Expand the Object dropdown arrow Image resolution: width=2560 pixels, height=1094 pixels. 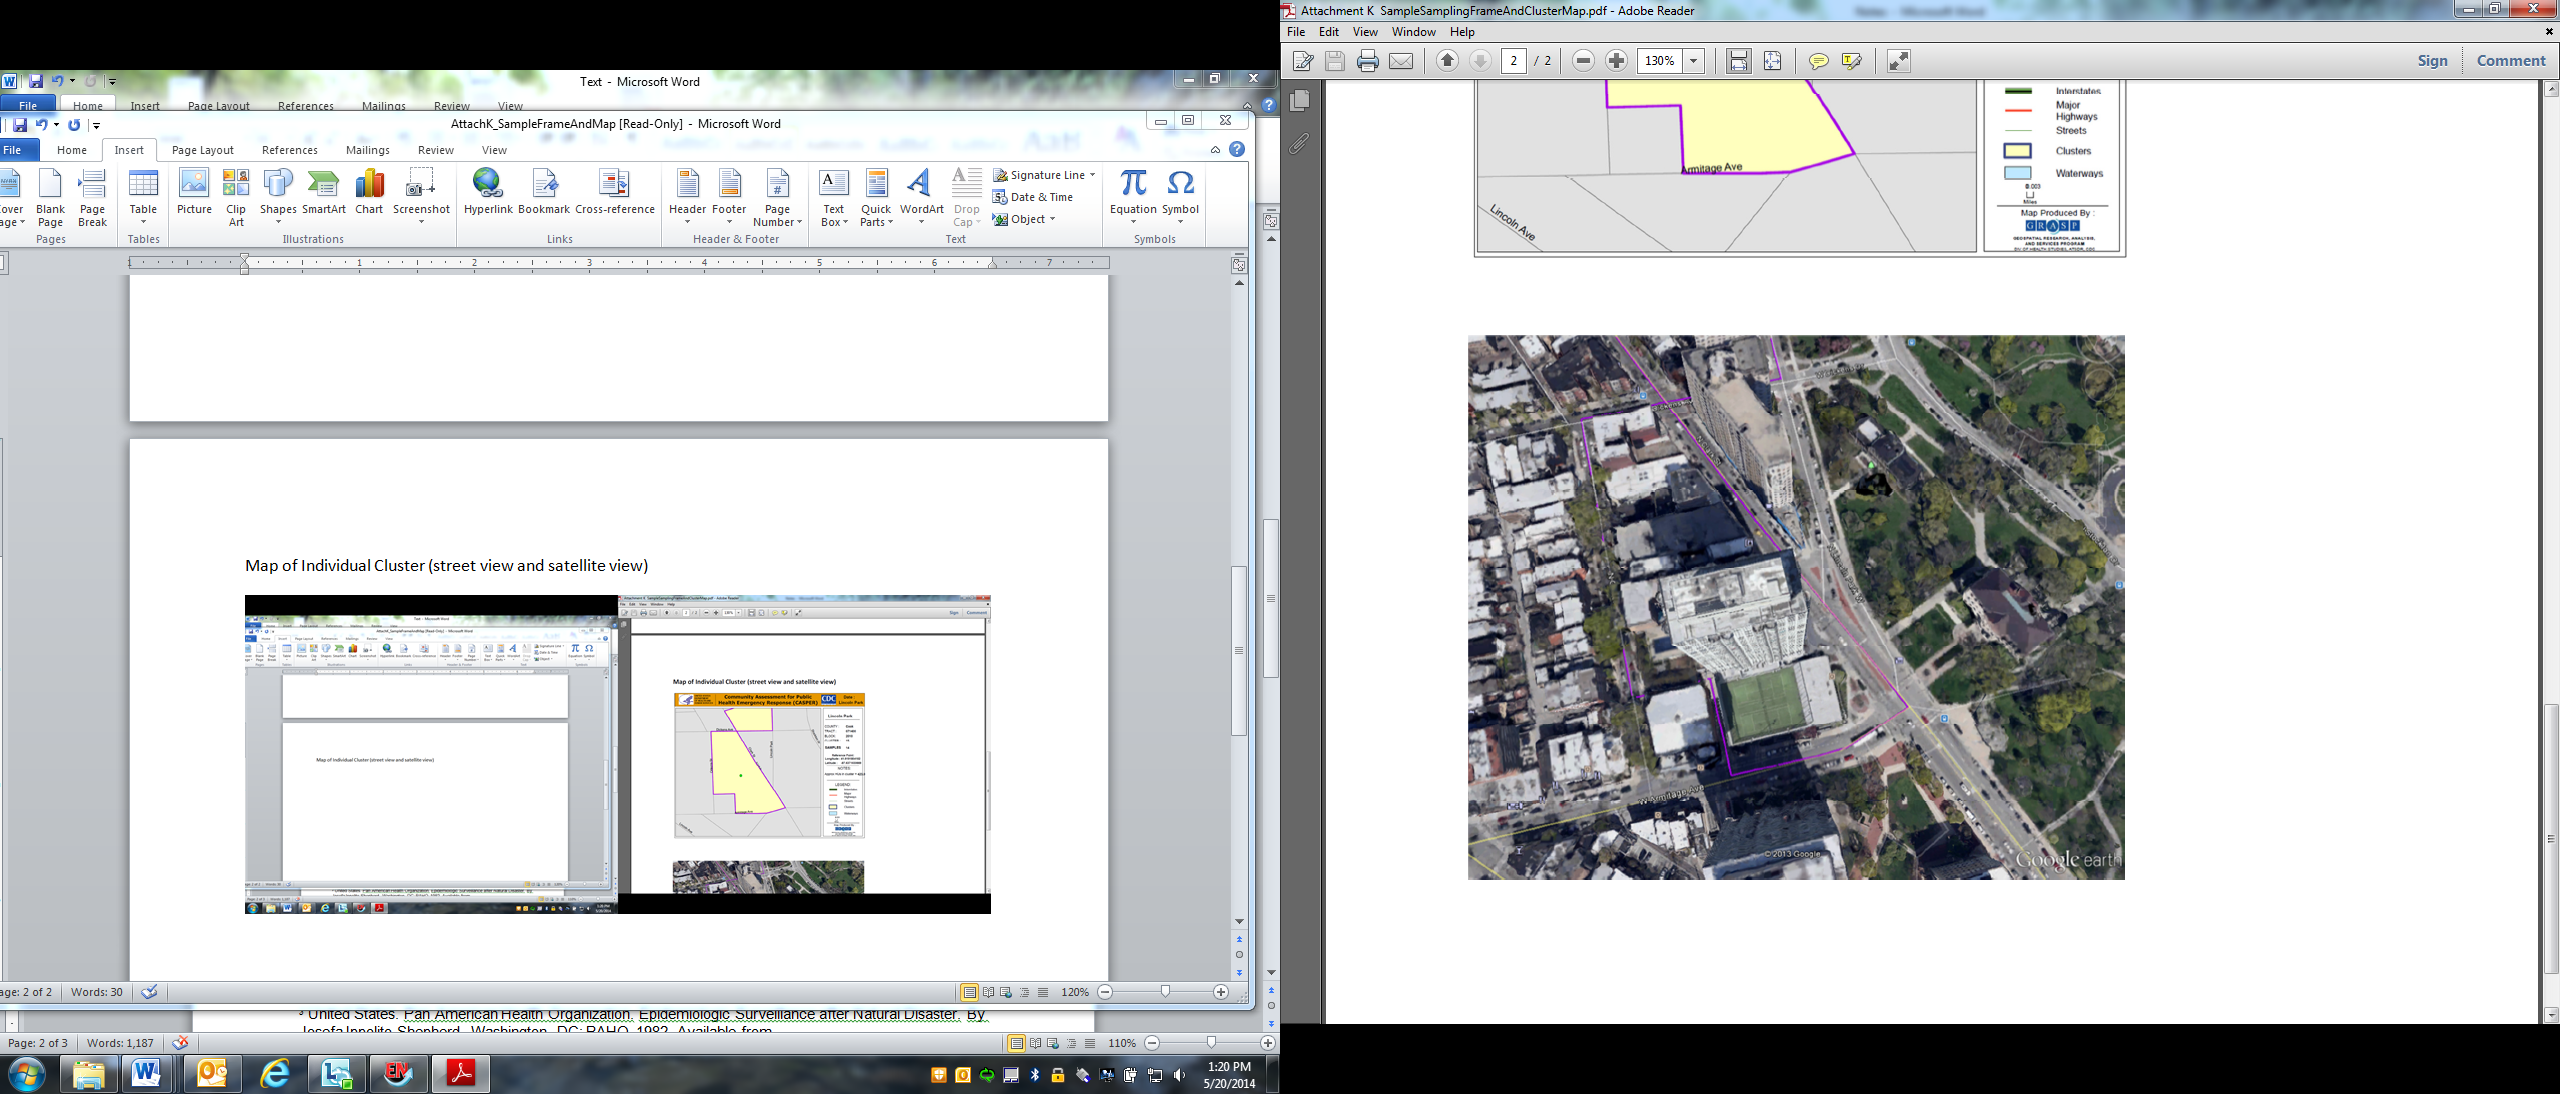(x=1053, y=219)
